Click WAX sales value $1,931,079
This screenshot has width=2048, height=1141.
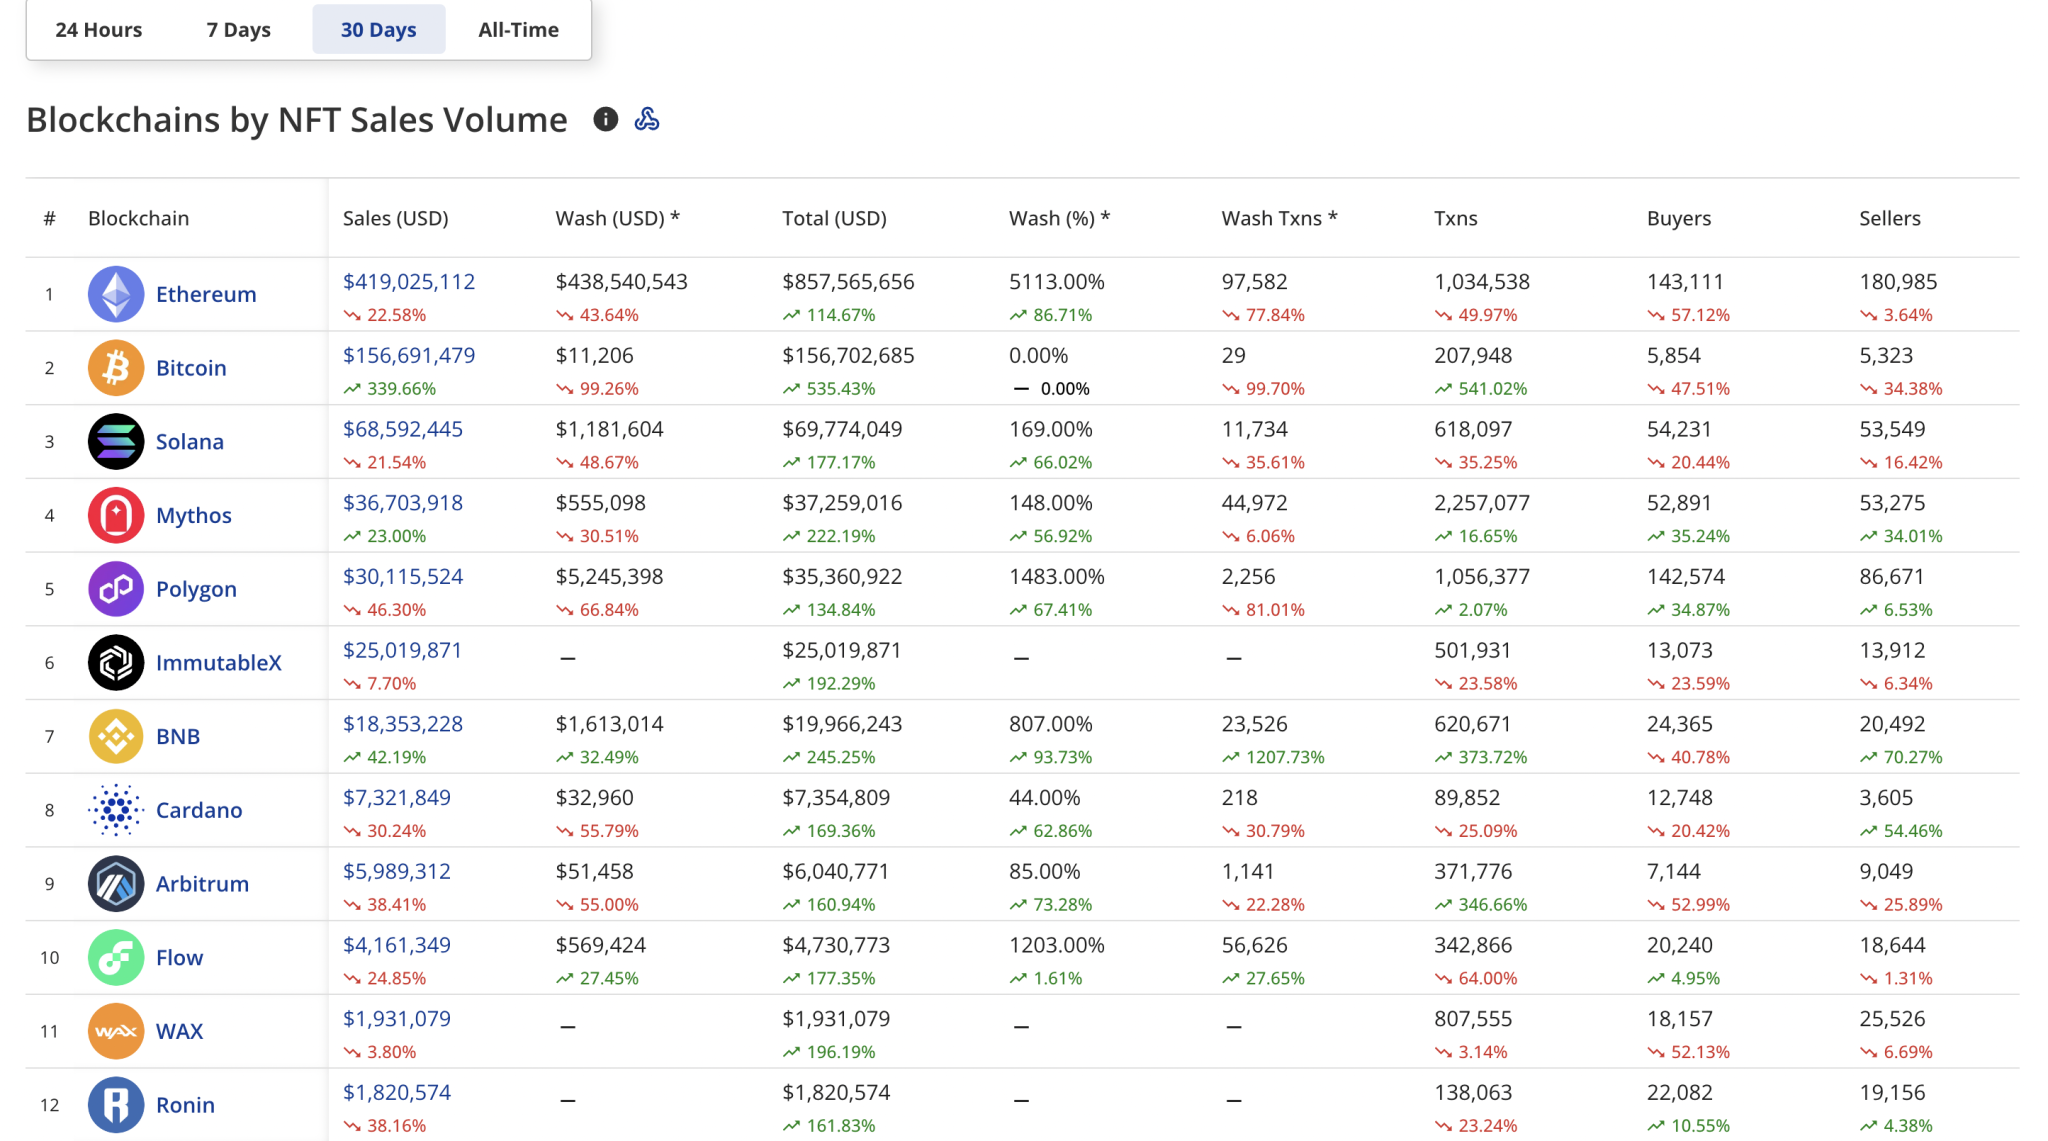click(x=397, y=1019)
